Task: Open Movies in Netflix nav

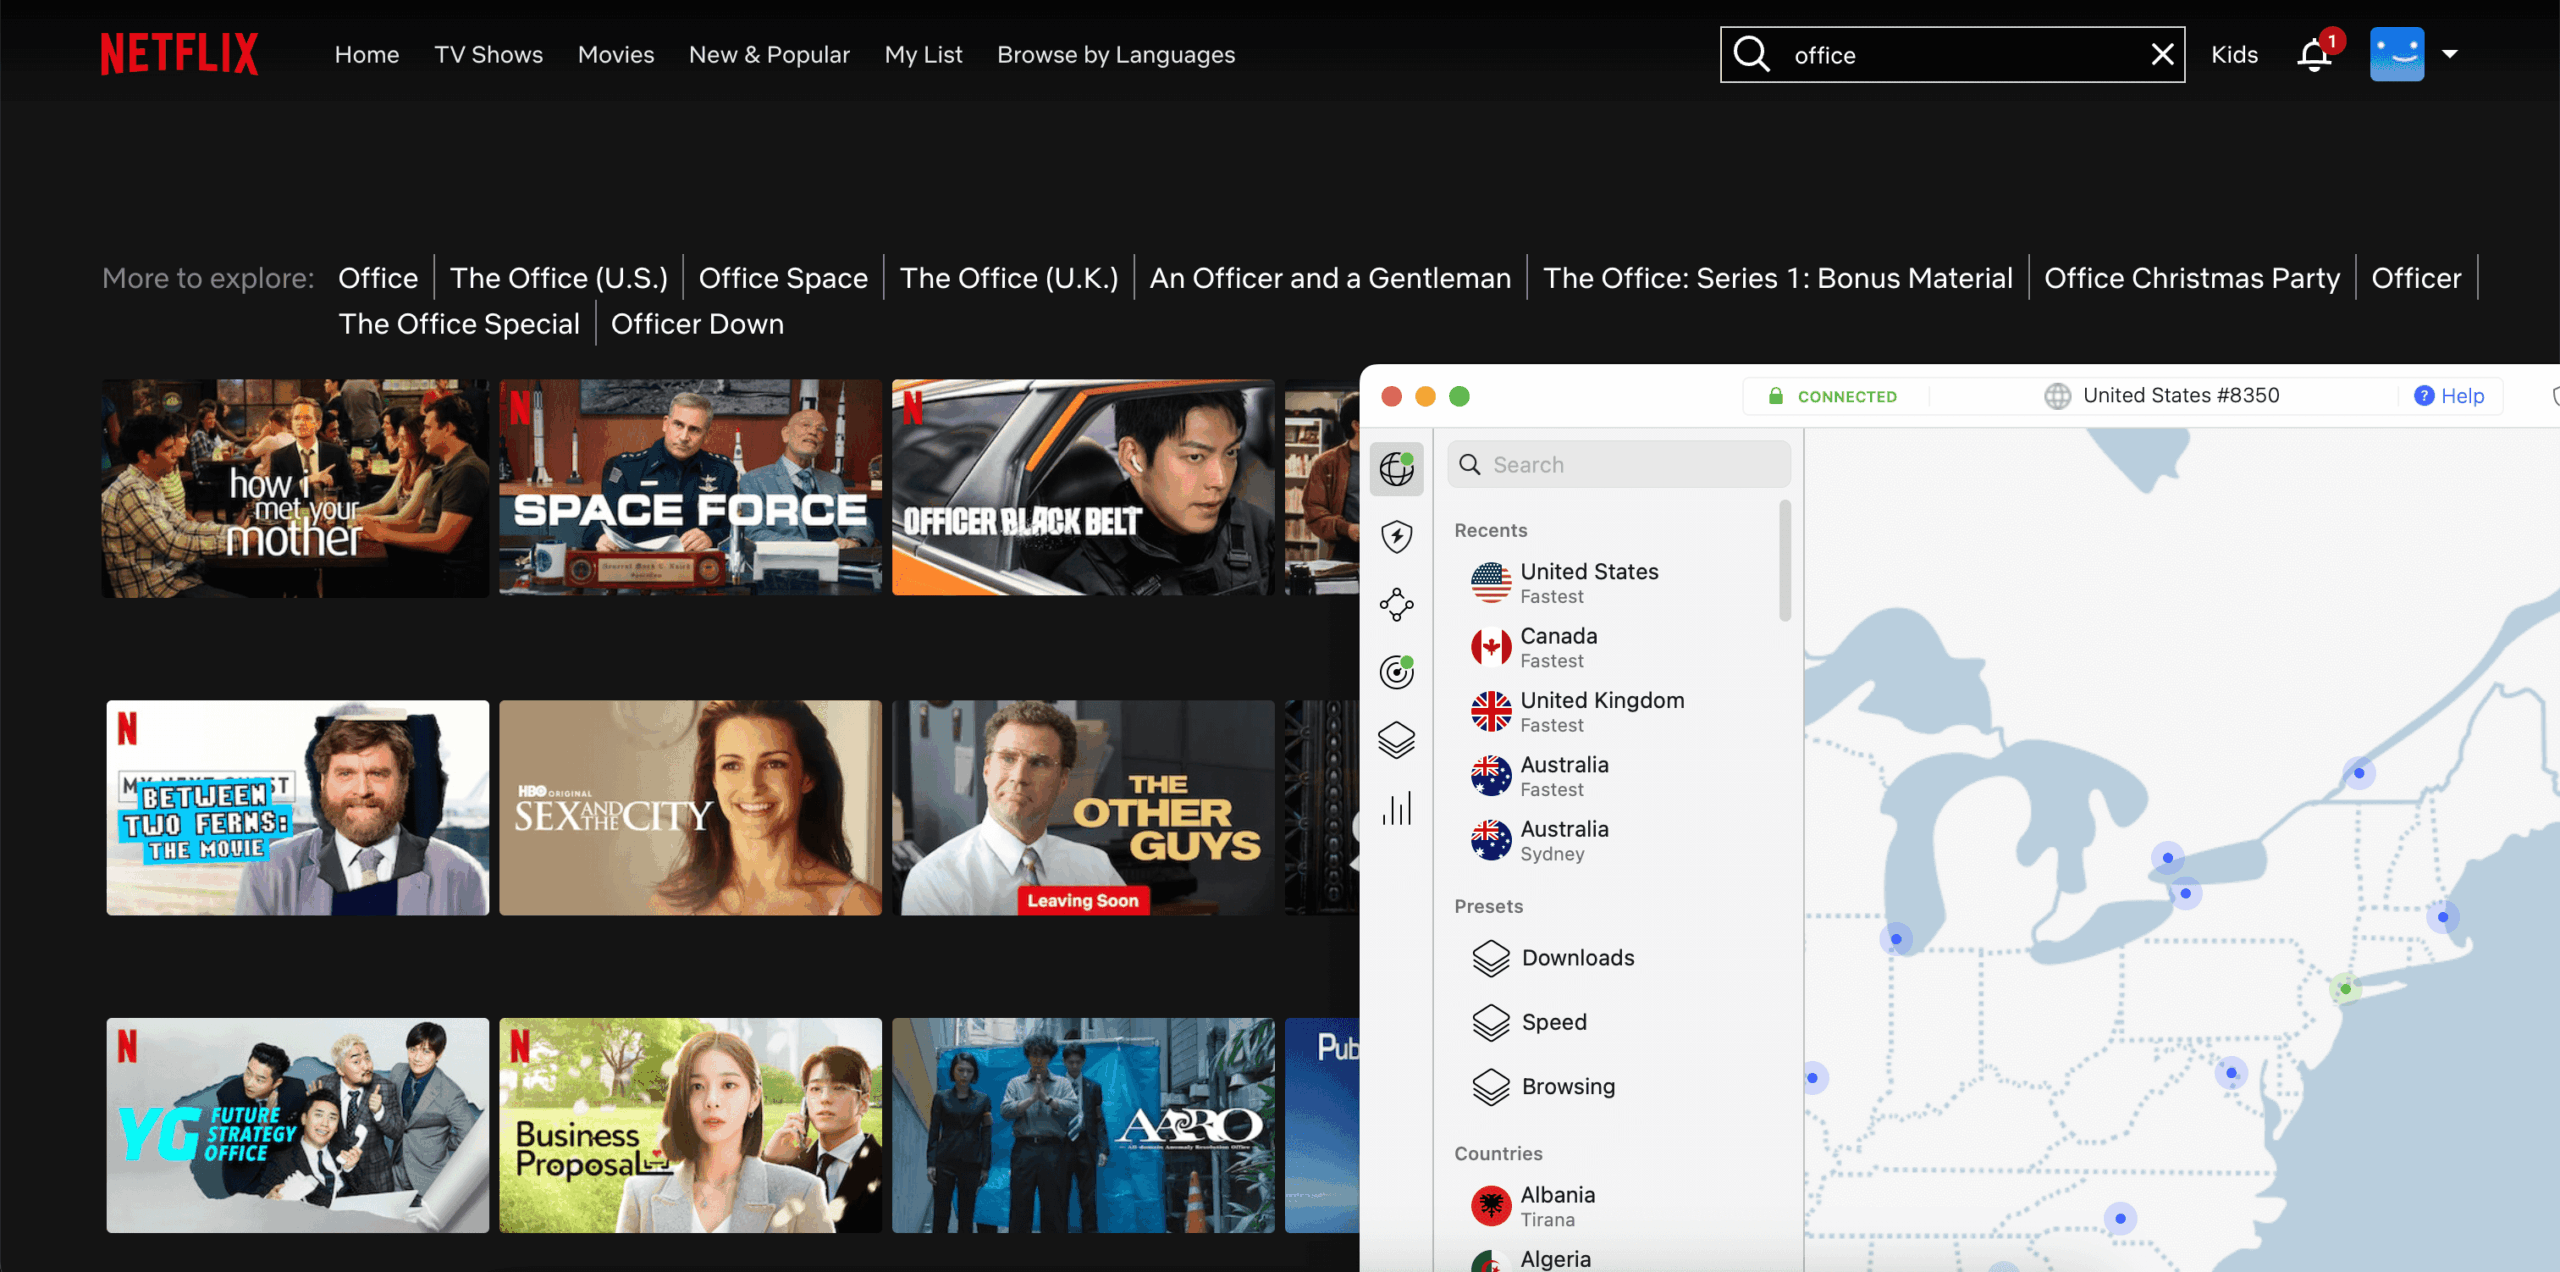Action: (616, 55)
